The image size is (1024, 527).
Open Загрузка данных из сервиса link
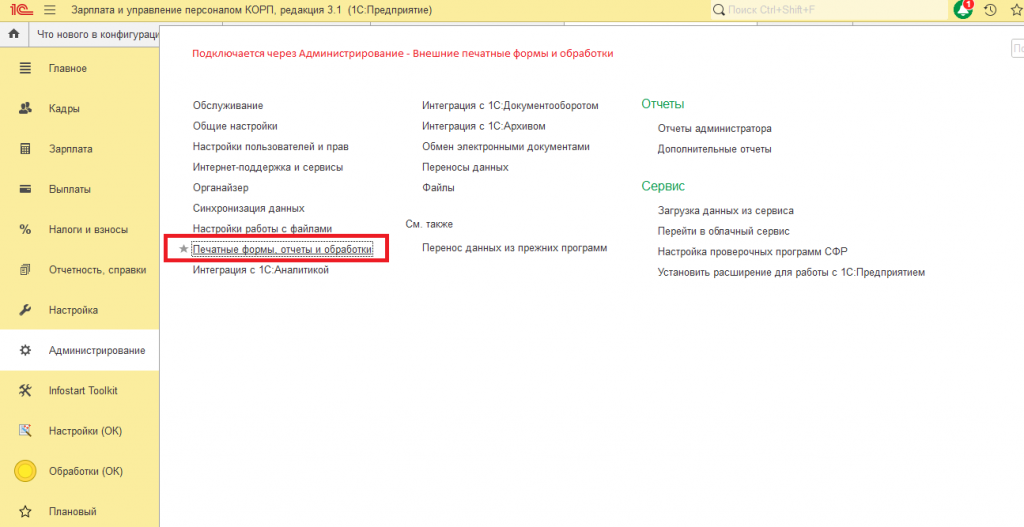coord(726,211)
